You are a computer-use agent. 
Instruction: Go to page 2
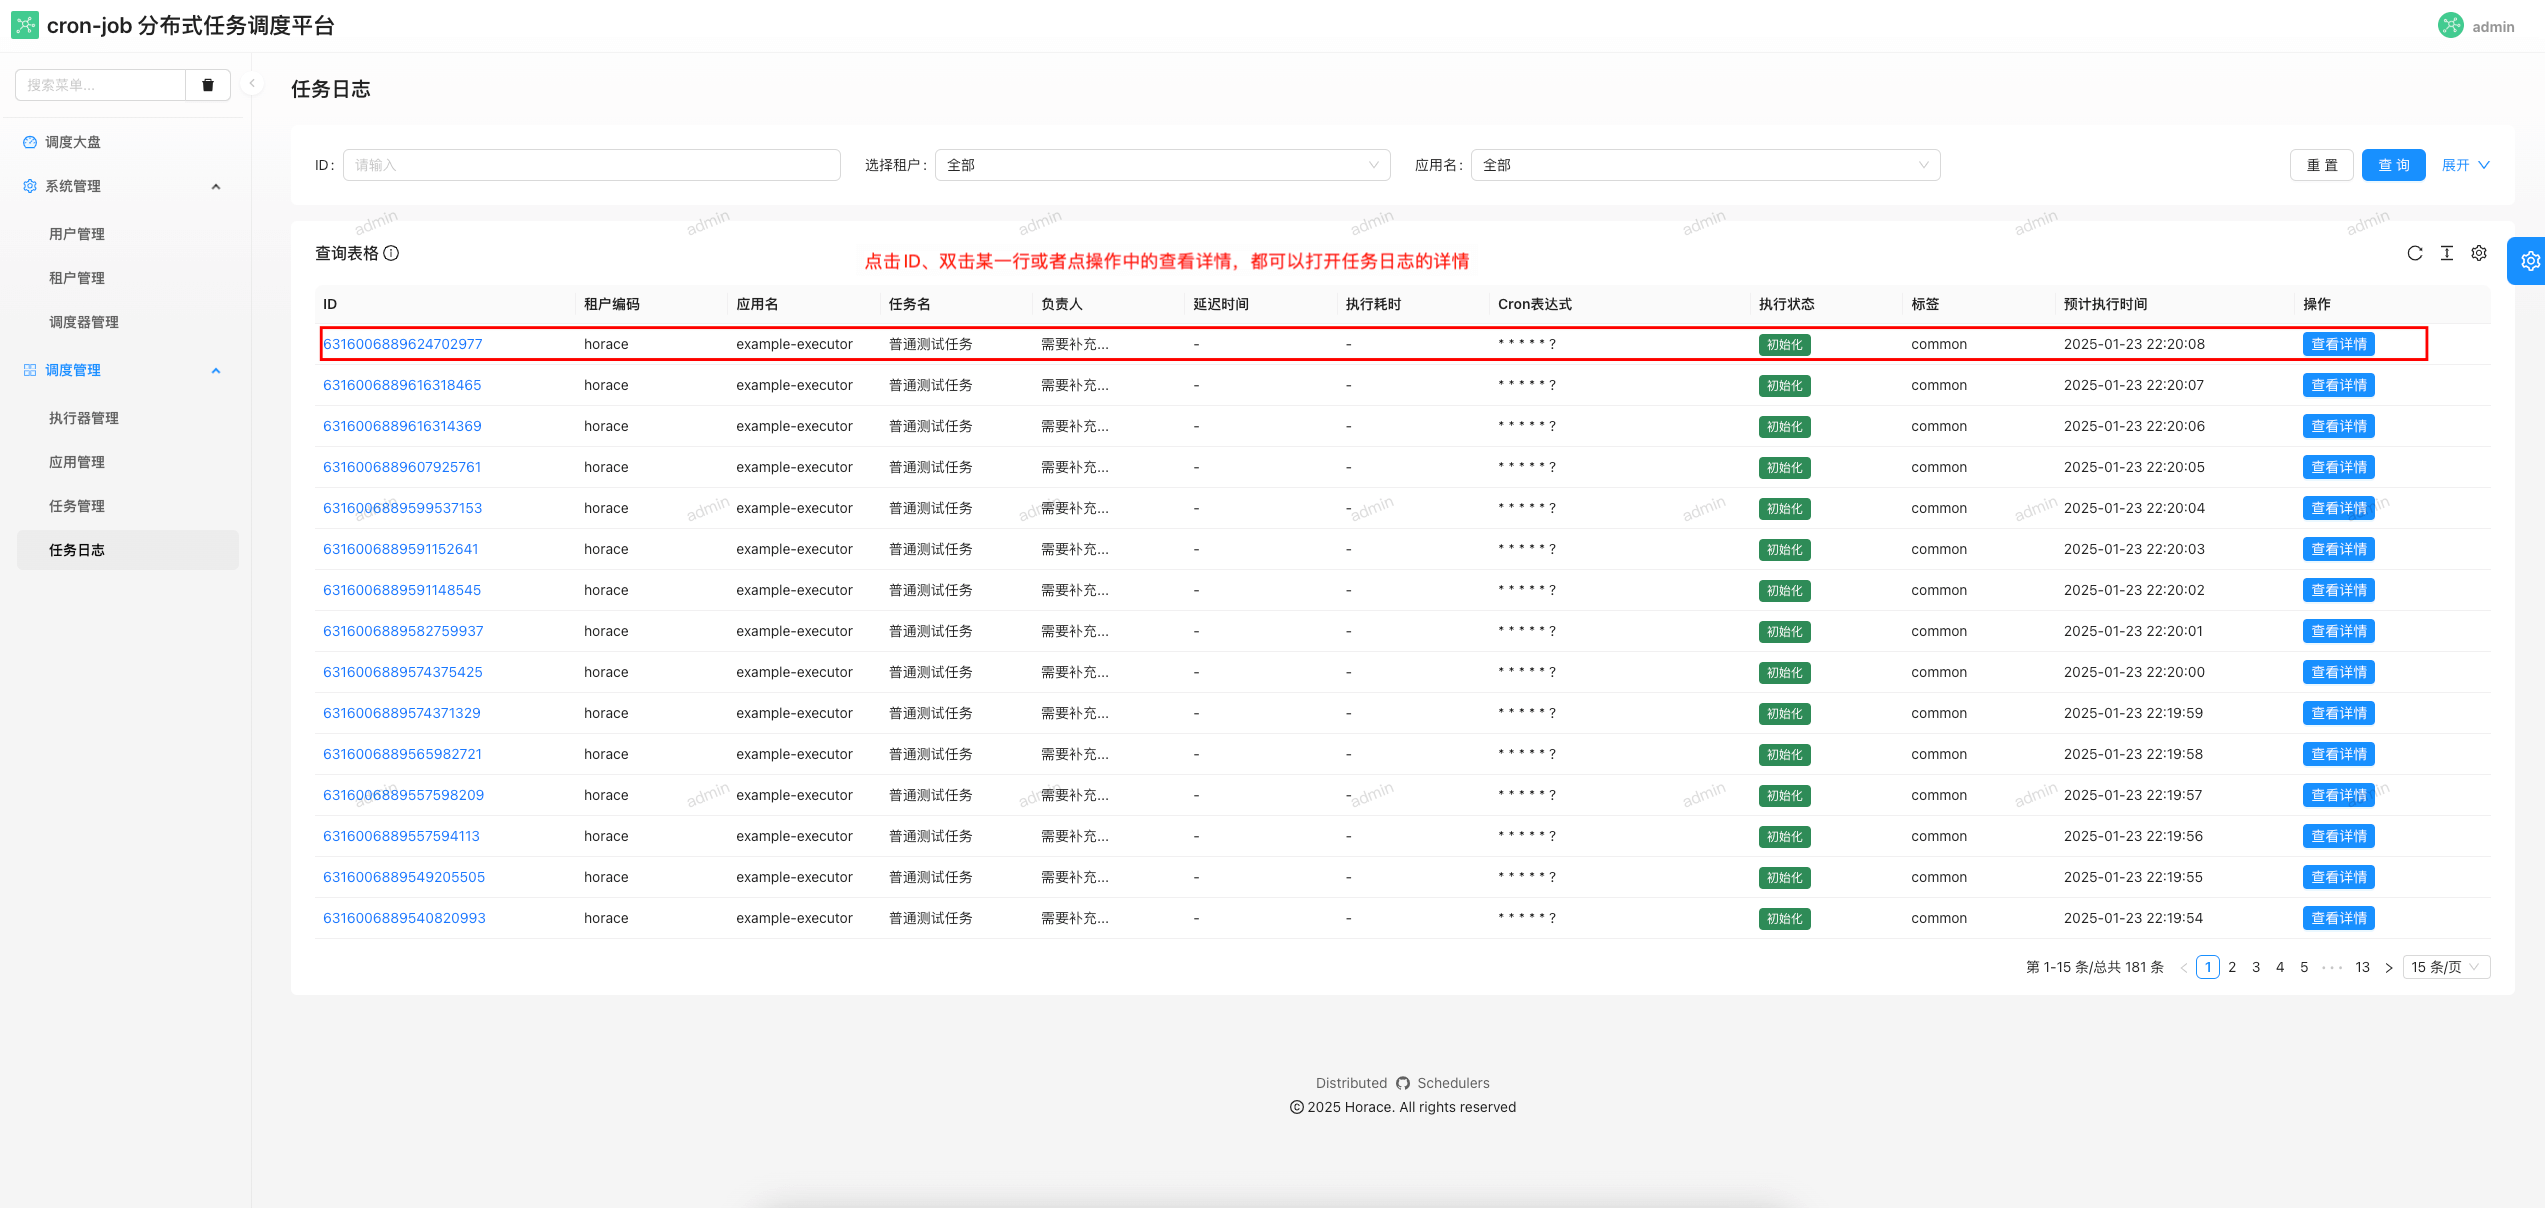click(x=2232, y=967)
